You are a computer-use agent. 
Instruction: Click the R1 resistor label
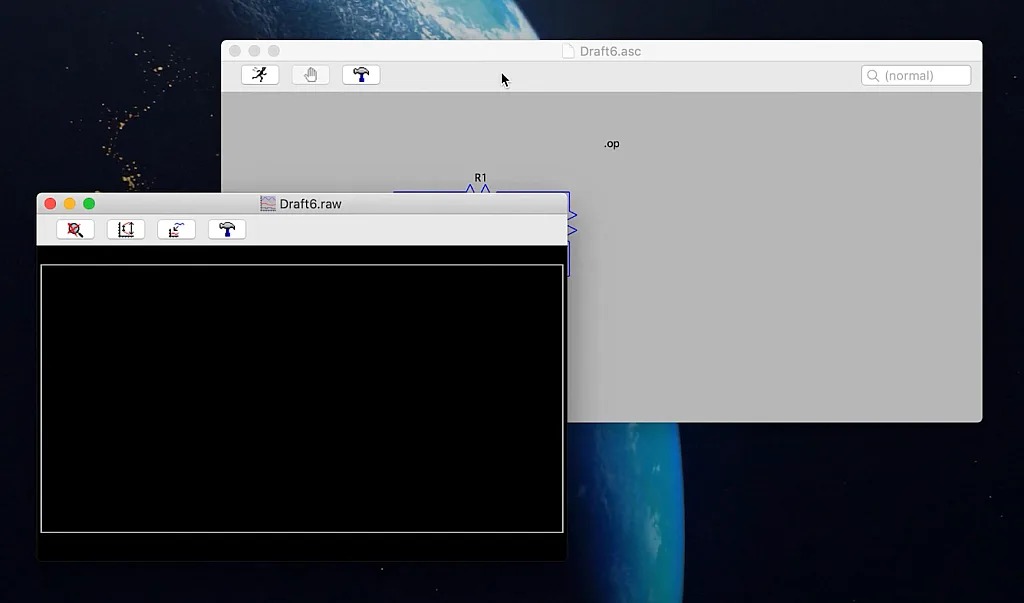pyautogui.click(x=480, y=178)
